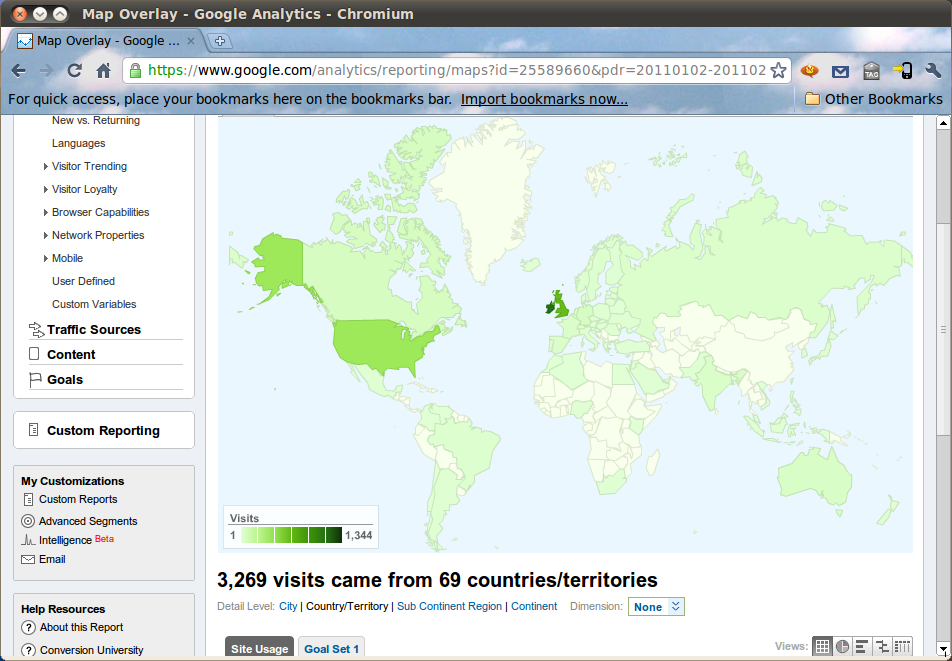Switch to pie chart percentage view

click(842, 646)
